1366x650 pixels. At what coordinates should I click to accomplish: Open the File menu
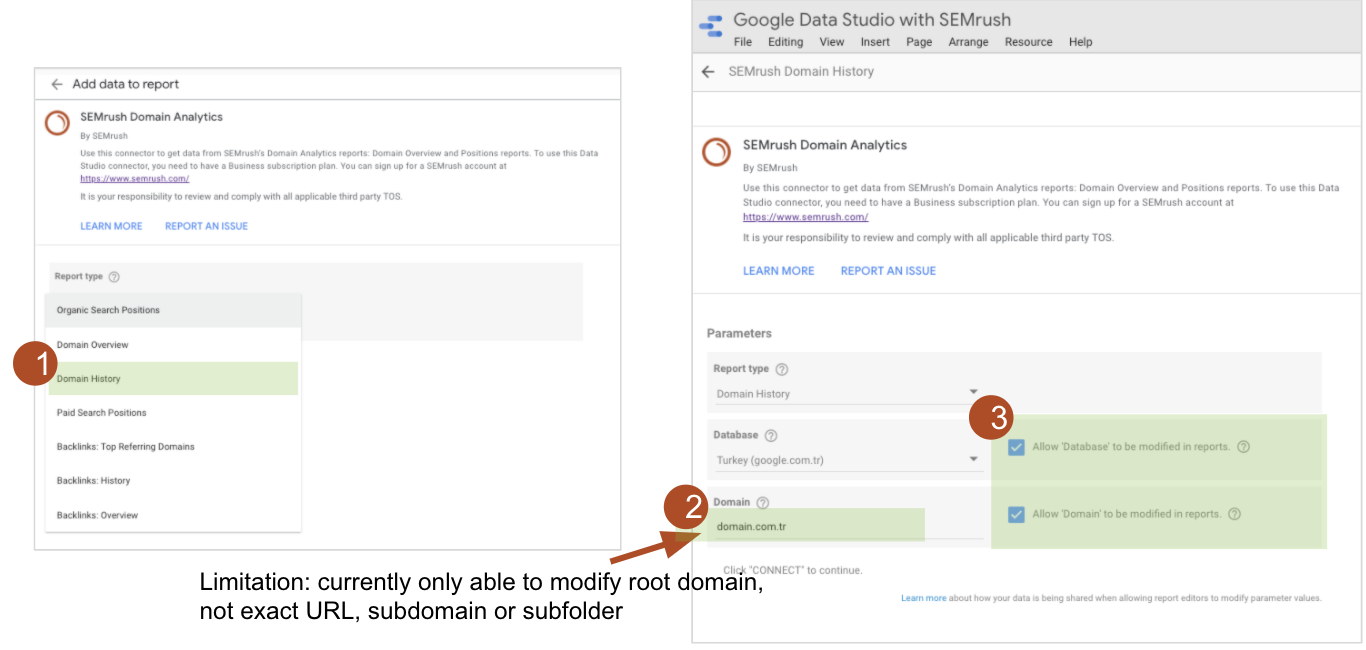tap(742, 42)
